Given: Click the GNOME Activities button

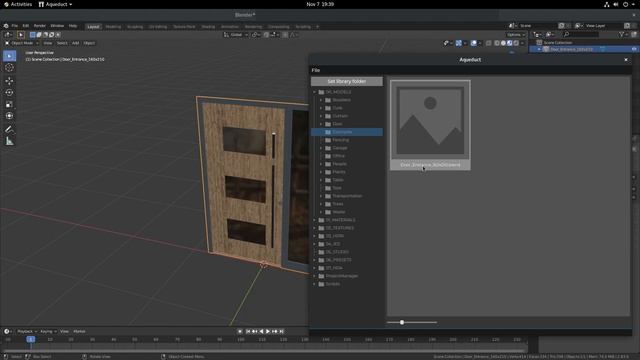Looking at the screenshot, I should click(18, 4).
